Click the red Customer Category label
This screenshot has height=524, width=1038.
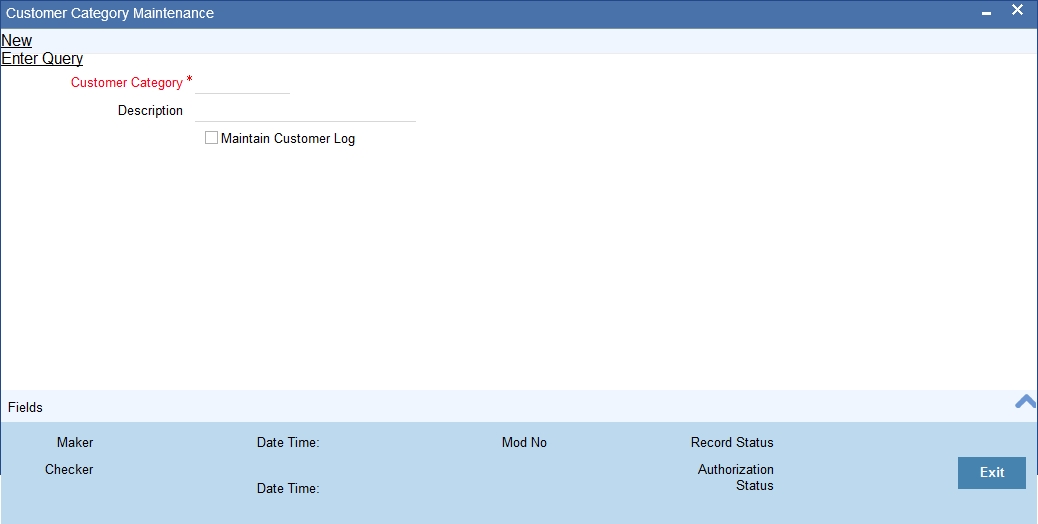coord(126,83)
